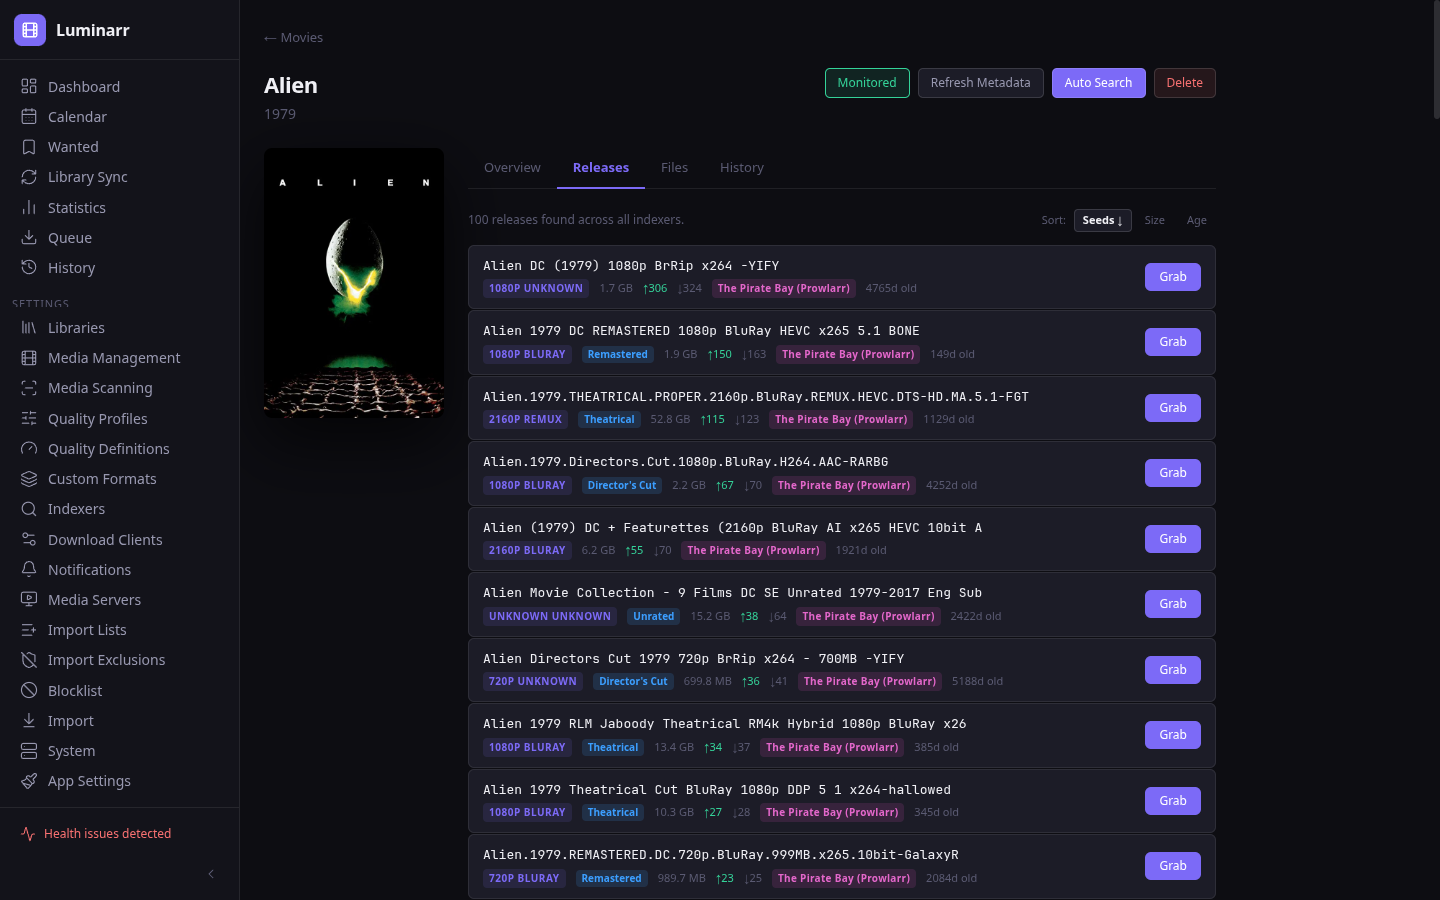Open Quality Profiles settings
The width and height of the screenshot is (1440, 900).
[x=98, y=418]
